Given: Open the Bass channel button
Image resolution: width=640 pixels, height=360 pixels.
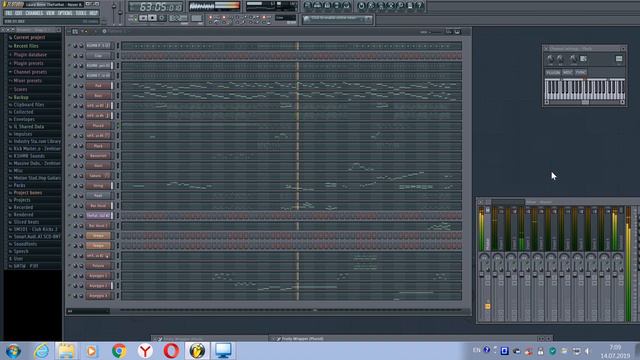Looking at the screenshot, I should pyautogui.click(x=98, y=96).
